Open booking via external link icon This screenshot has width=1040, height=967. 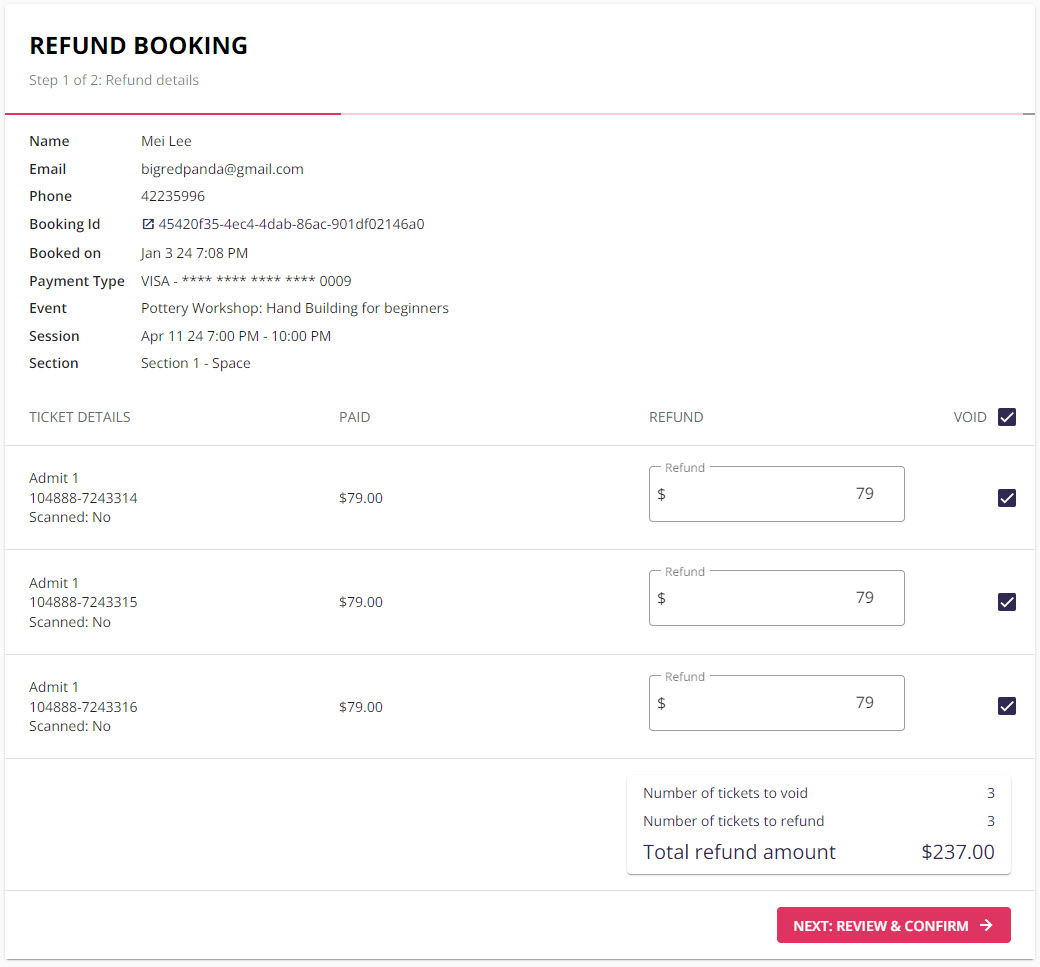[x=148, y=224]
